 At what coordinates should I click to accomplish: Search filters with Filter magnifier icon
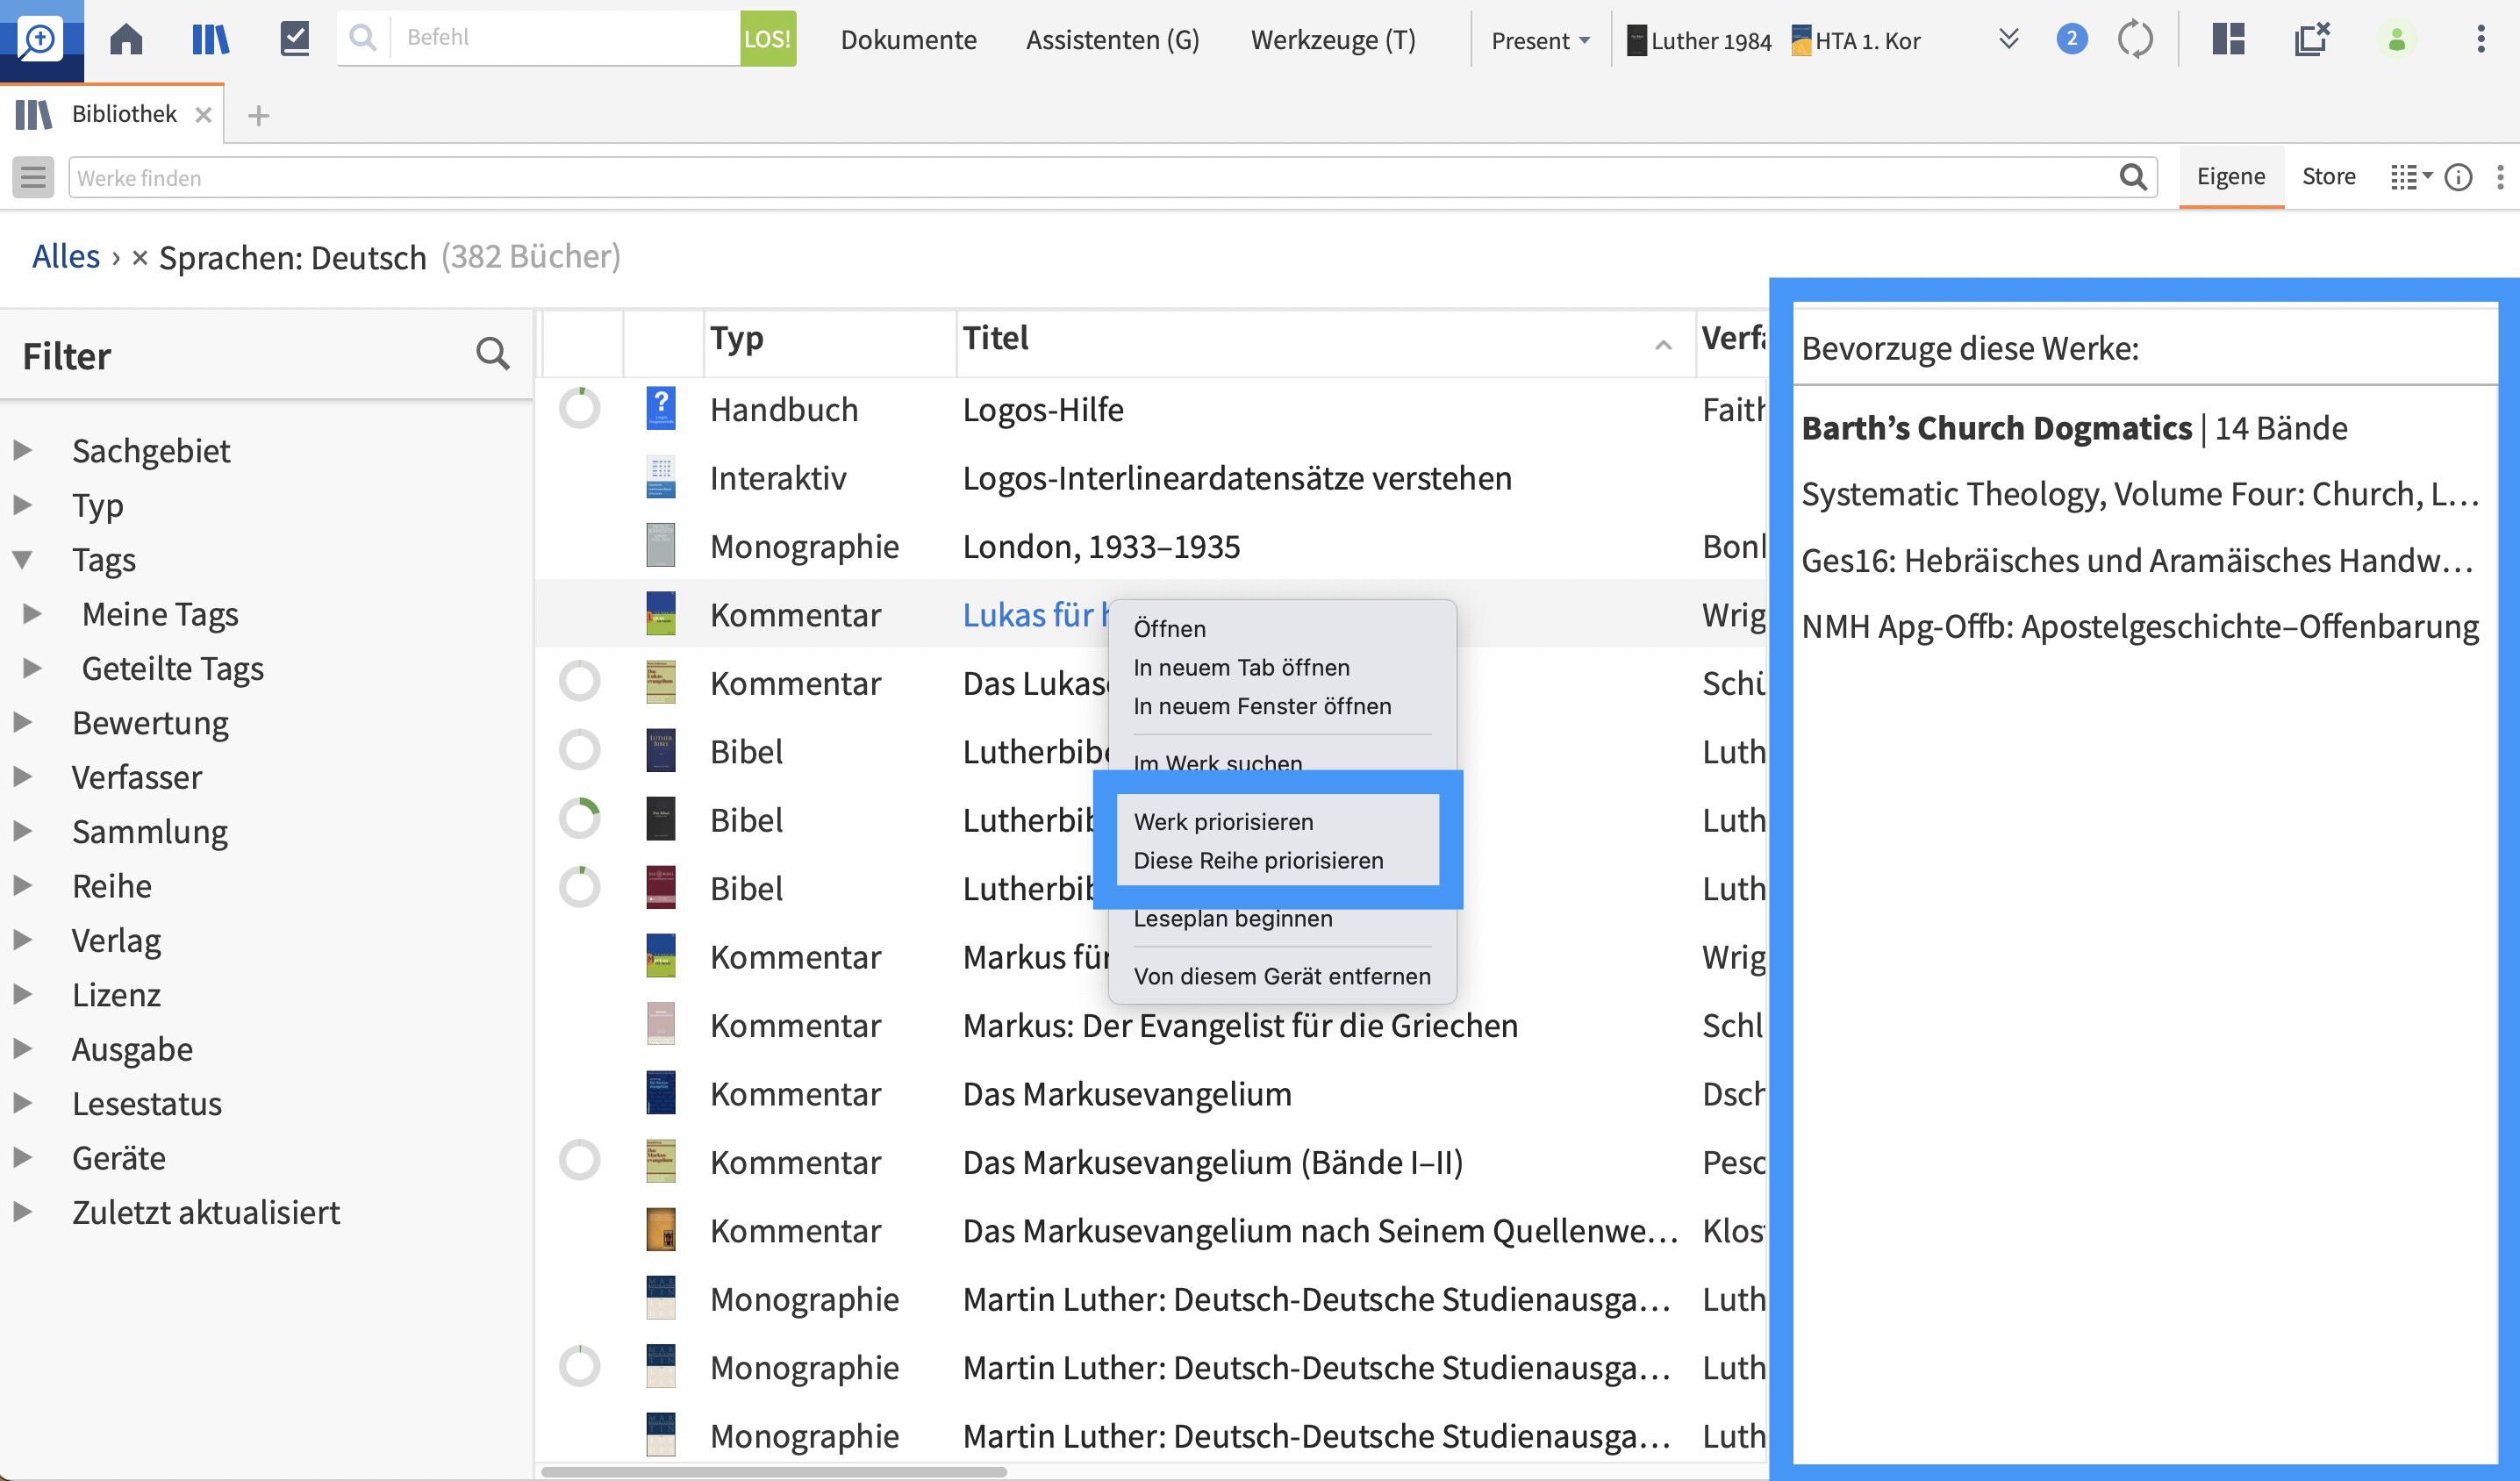[x=492, y=354]
